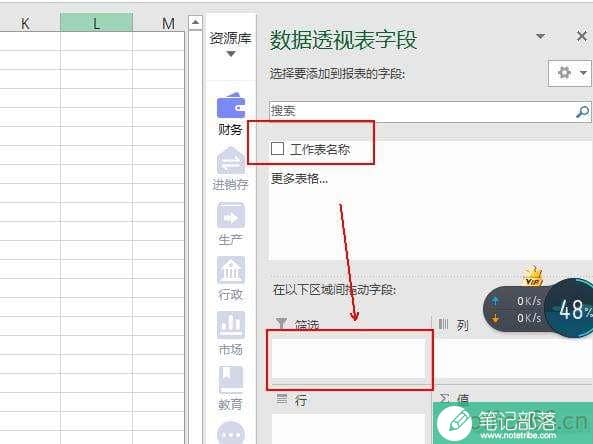Open the pivot field pane options arrow
The width and height of the screenshot is (593, 444).
pyautogui.click(x=540, y=36)
